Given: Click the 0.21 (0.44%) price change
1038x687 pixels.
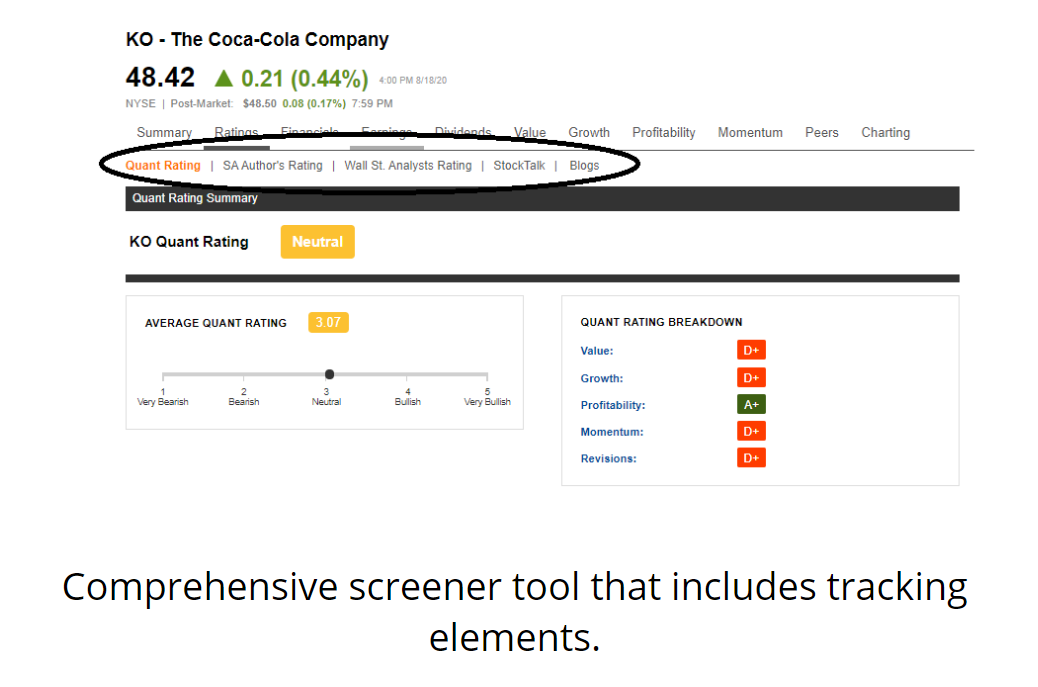Looking at the screenshot, I should point(305,79).
